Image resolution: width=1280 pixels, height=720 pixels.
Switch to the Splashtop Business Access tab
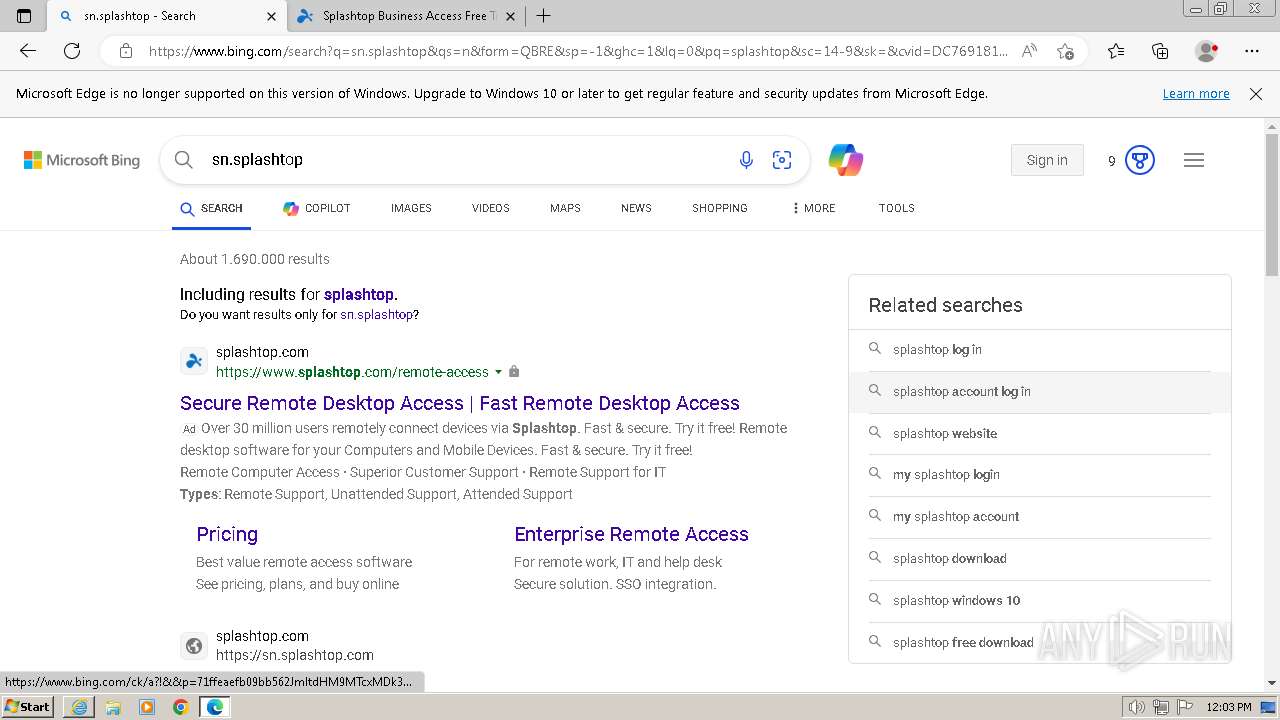tap(405, 16)
